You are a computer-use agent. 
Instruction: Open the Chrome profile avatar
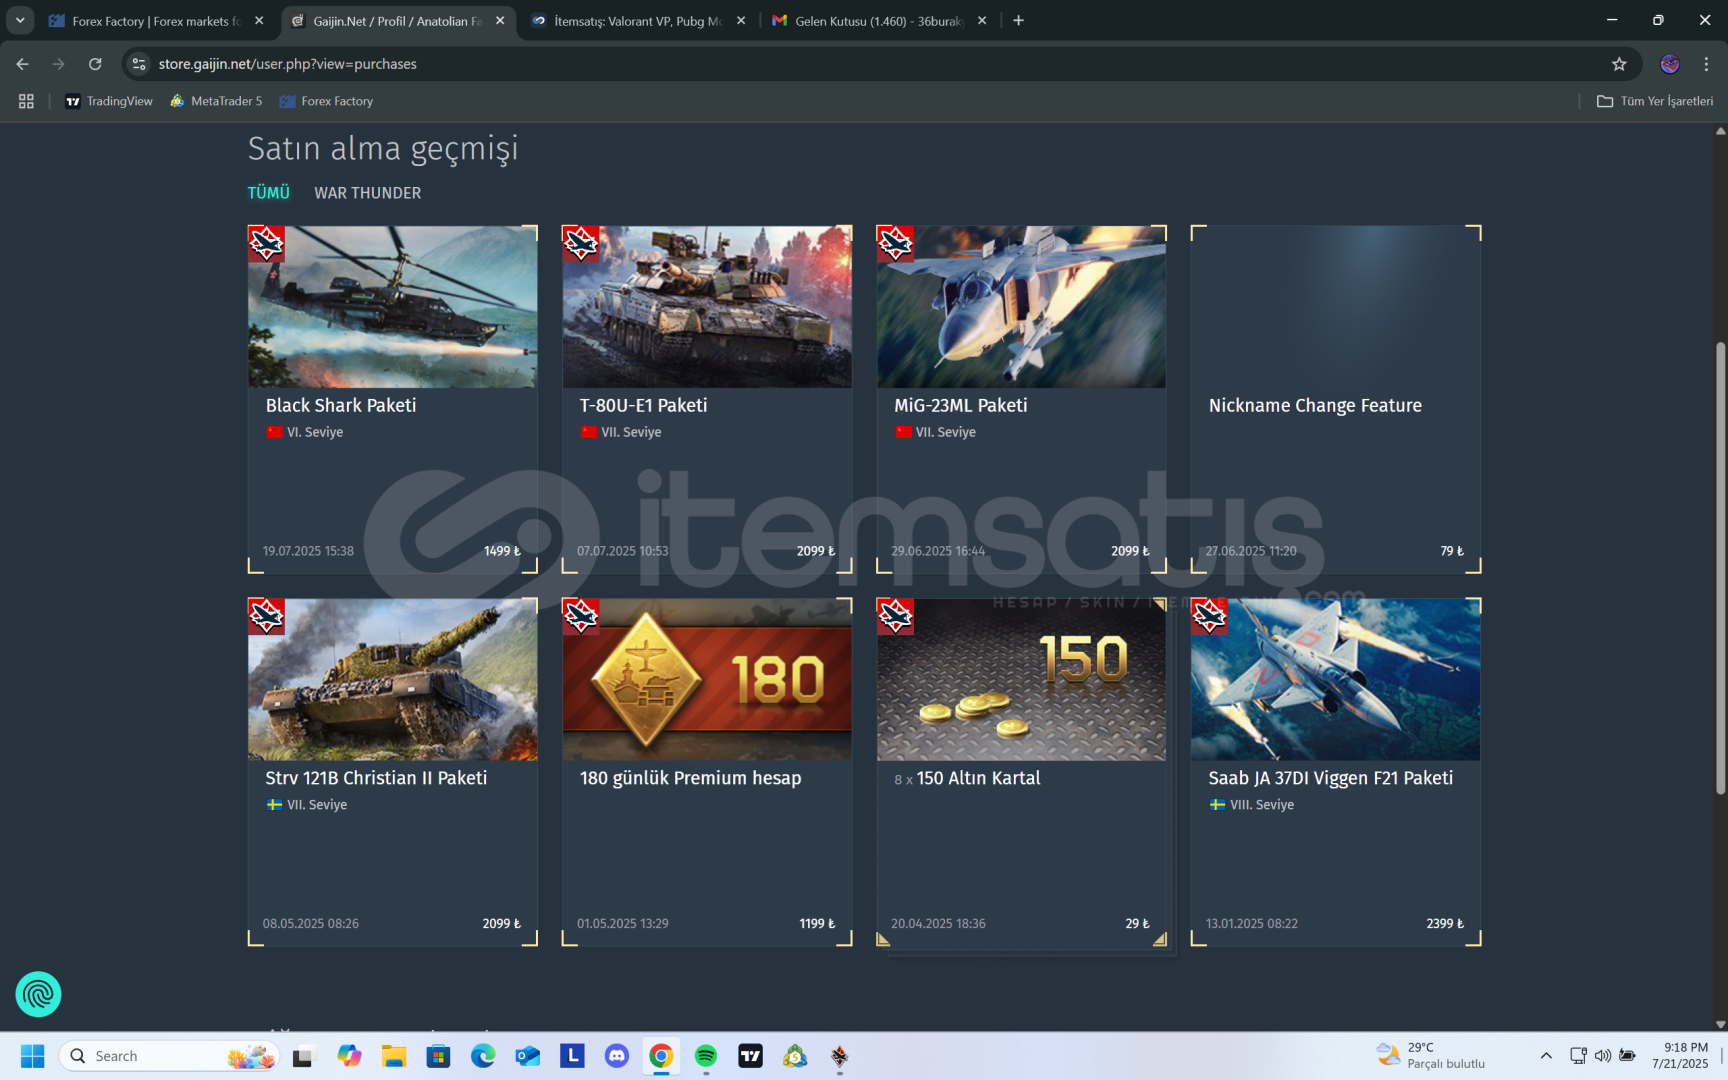(1670, 64)
